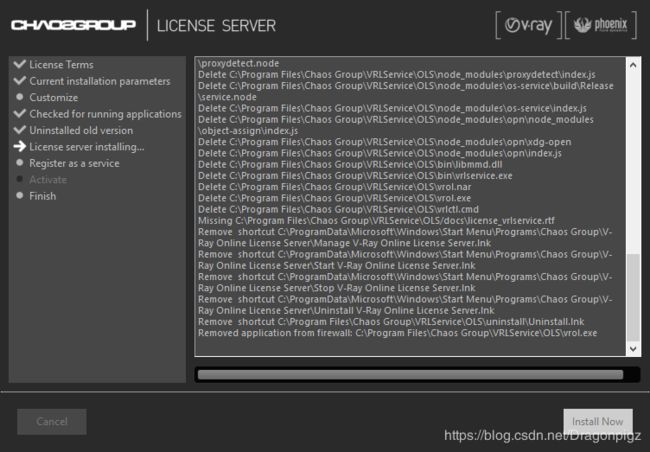Image resolution: width=650 pixels, height=452 pixels.
Task: Click the Chaos Group logo
Action: 73,24
